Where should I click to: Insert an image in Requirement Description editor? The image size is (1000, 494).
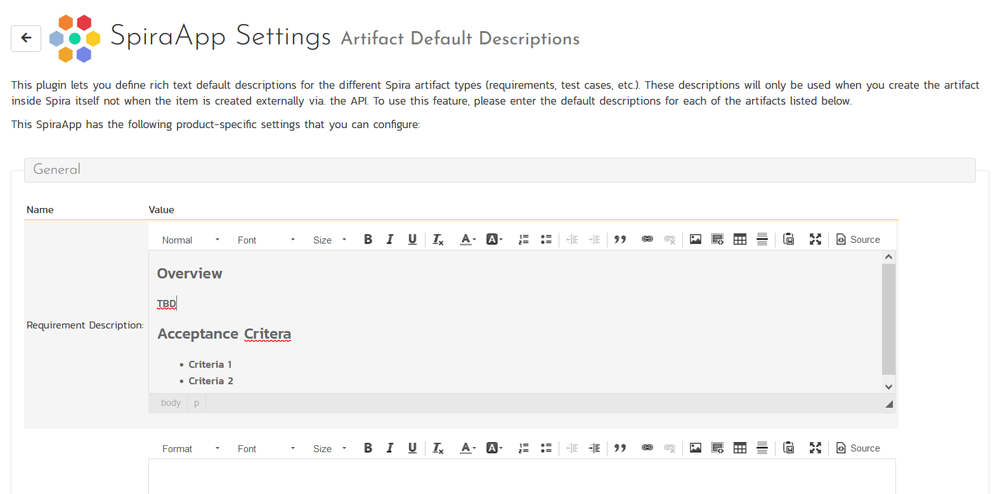(x=695, y=240)
